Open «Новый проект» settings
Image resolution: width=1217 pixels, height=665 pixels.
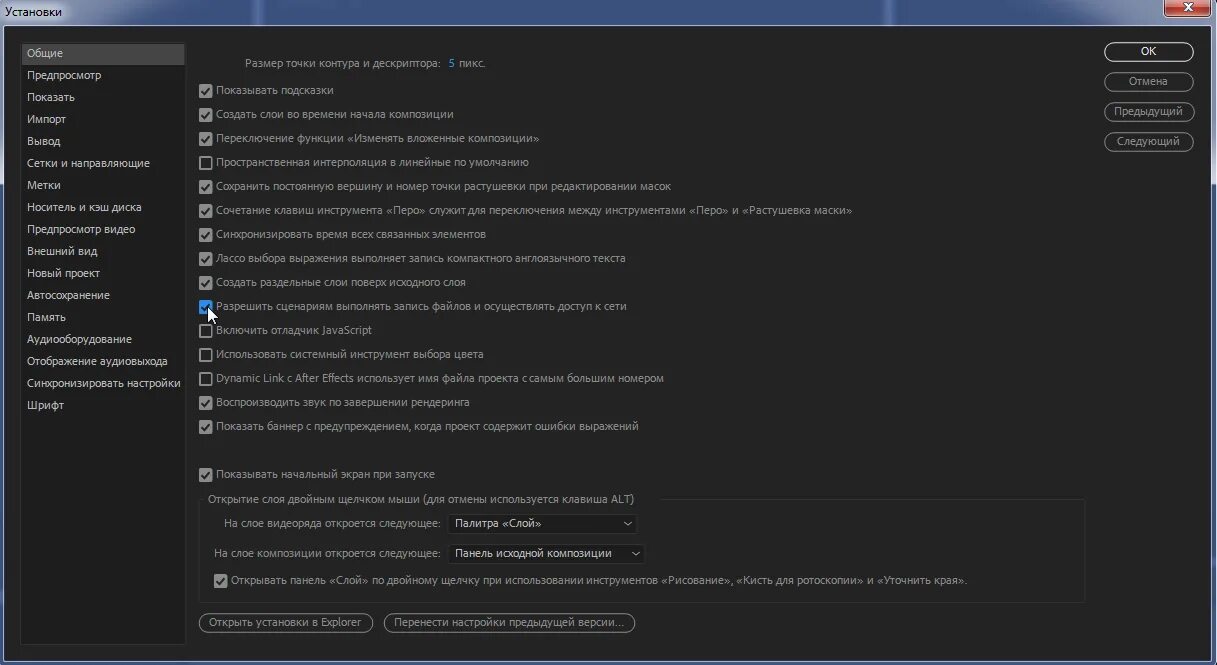[103, 273]
